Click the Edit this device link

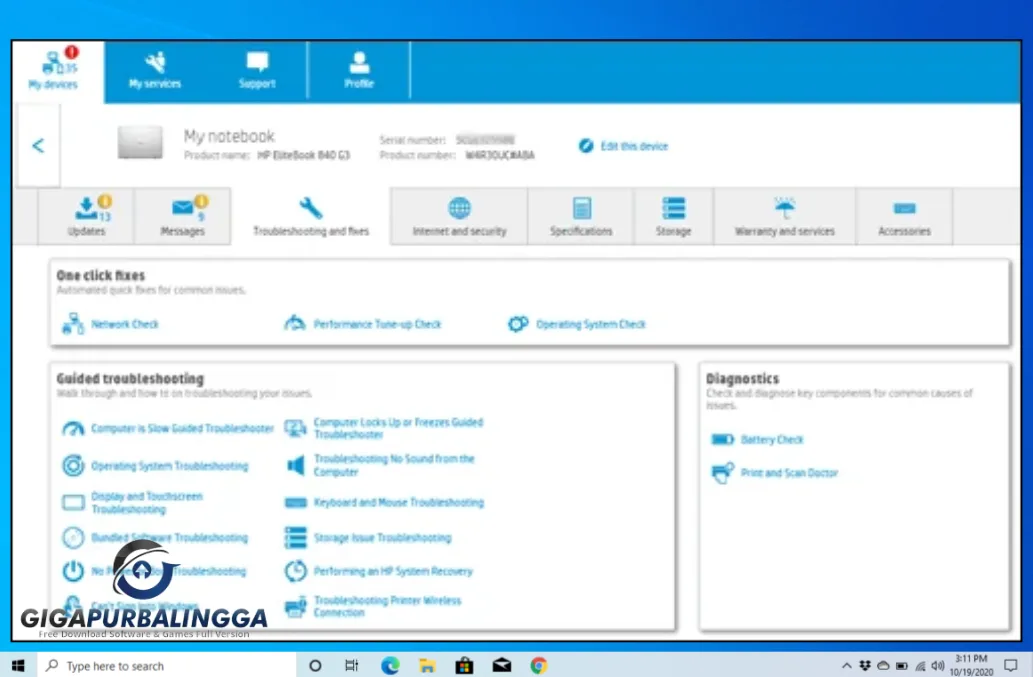pyautogui.click(x=634, y=146)
